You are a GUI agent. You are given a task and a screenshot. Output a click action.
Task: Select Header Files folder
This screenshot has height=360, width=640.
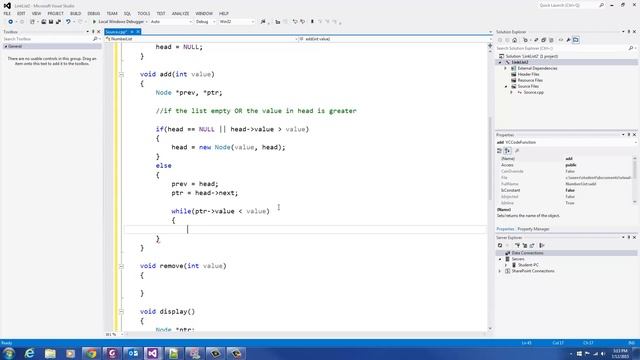(x=529, y=74)
